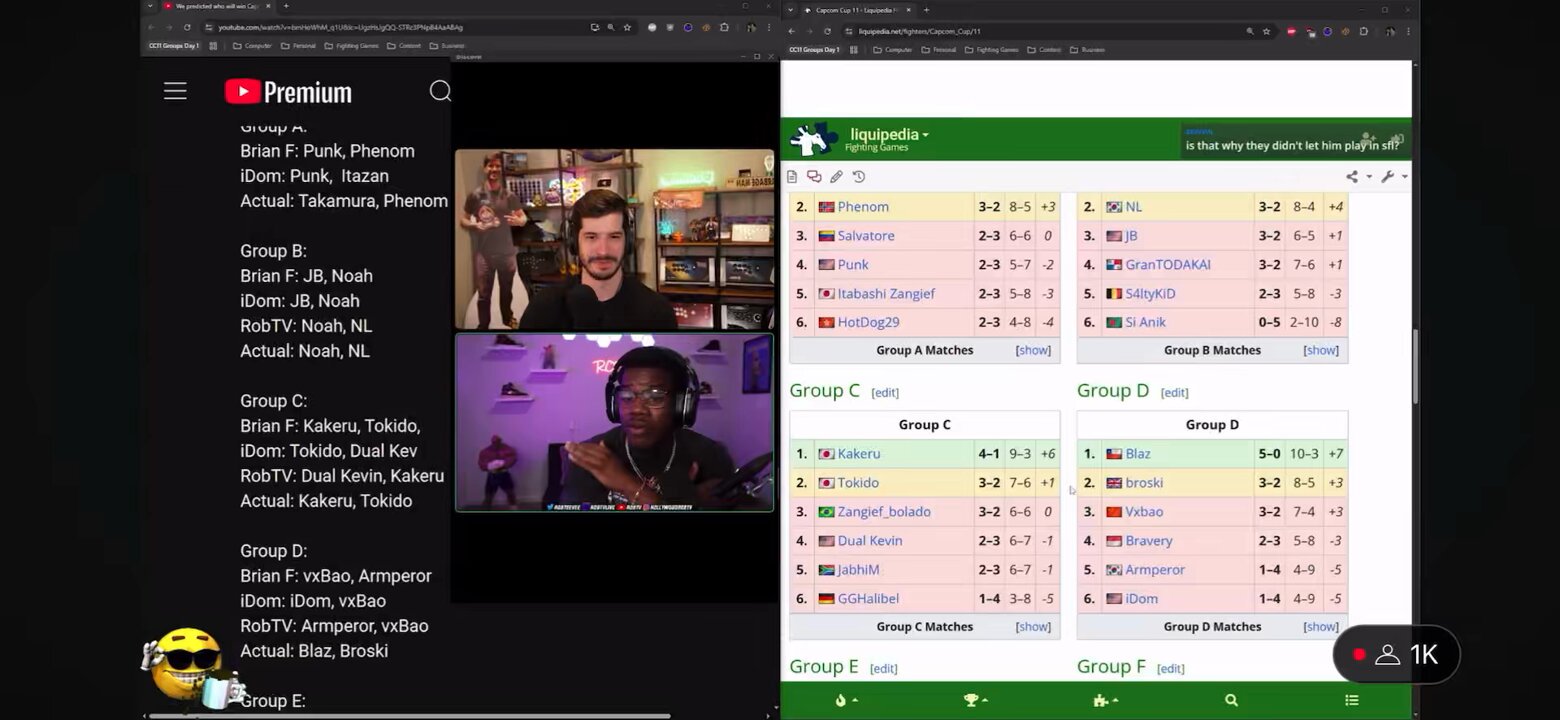
Task: Go back in Liquipedia browser window
Action: pos(791,31)
